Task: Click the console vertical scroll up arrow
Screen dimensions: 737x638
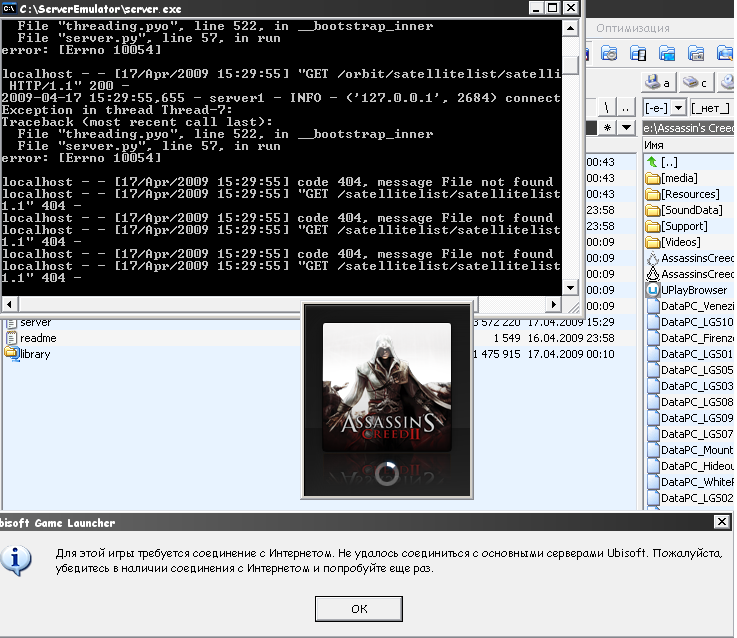Action: click(x=570, y=29)
